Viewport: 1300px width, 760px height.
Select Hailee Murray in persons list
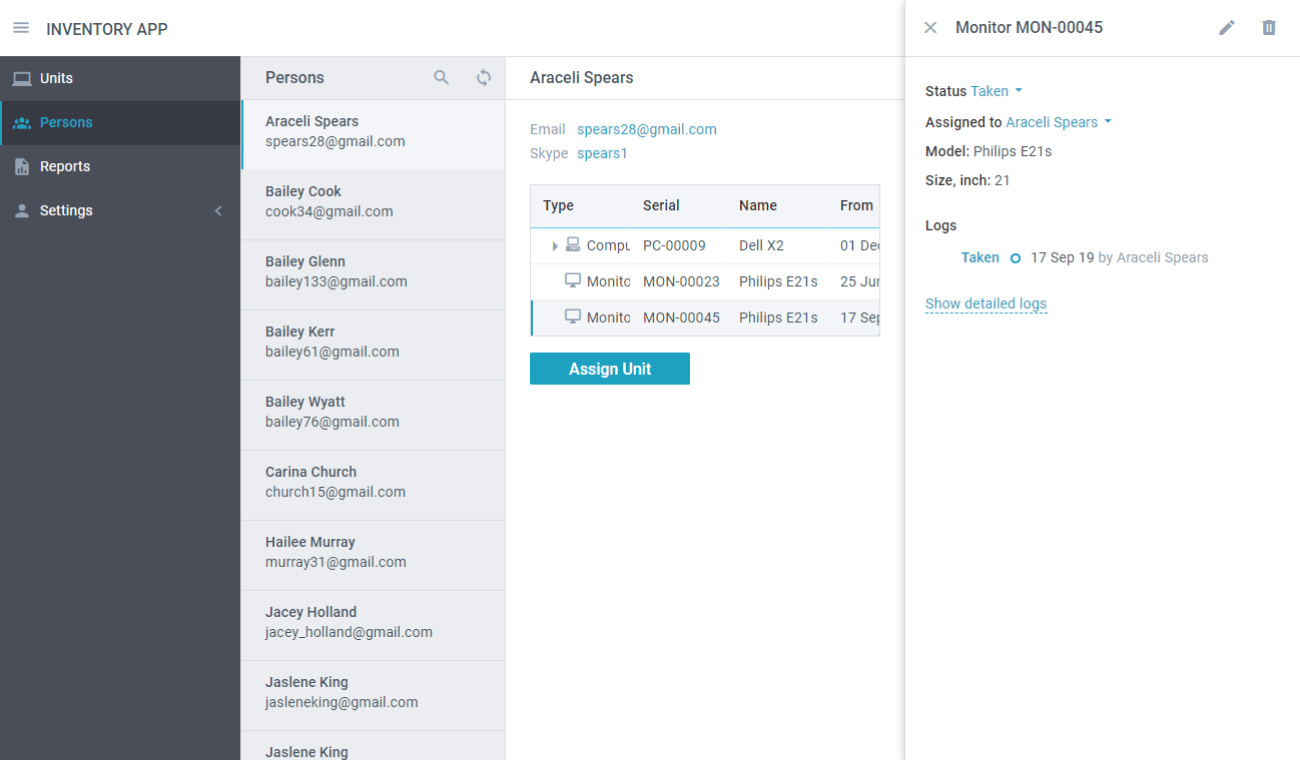[x=373, y=555]
